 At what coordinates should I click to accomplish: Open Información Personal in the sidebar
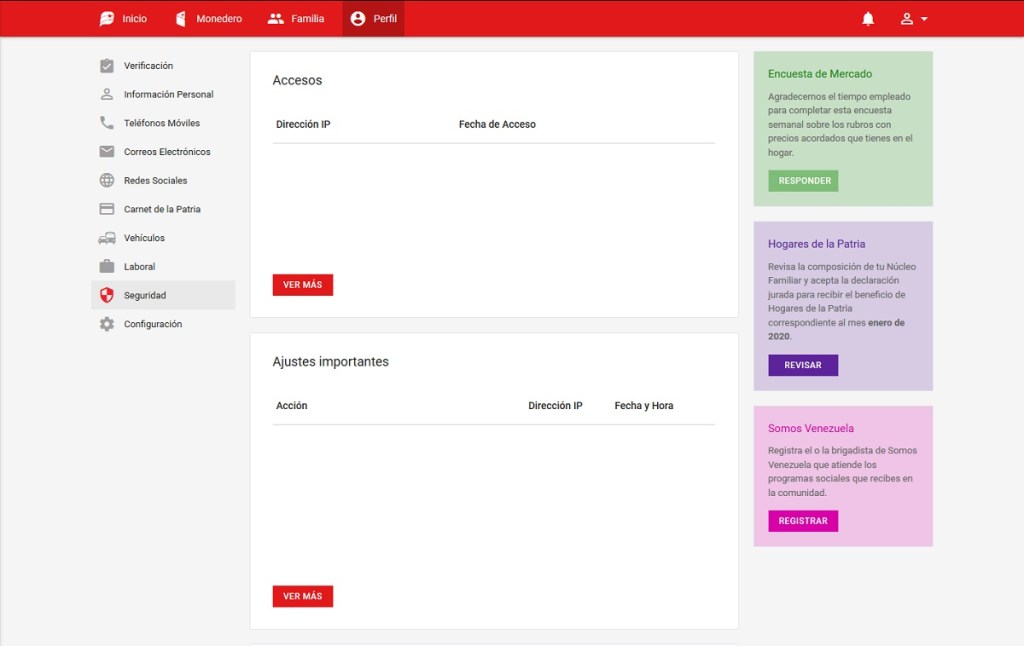(168, 95)
